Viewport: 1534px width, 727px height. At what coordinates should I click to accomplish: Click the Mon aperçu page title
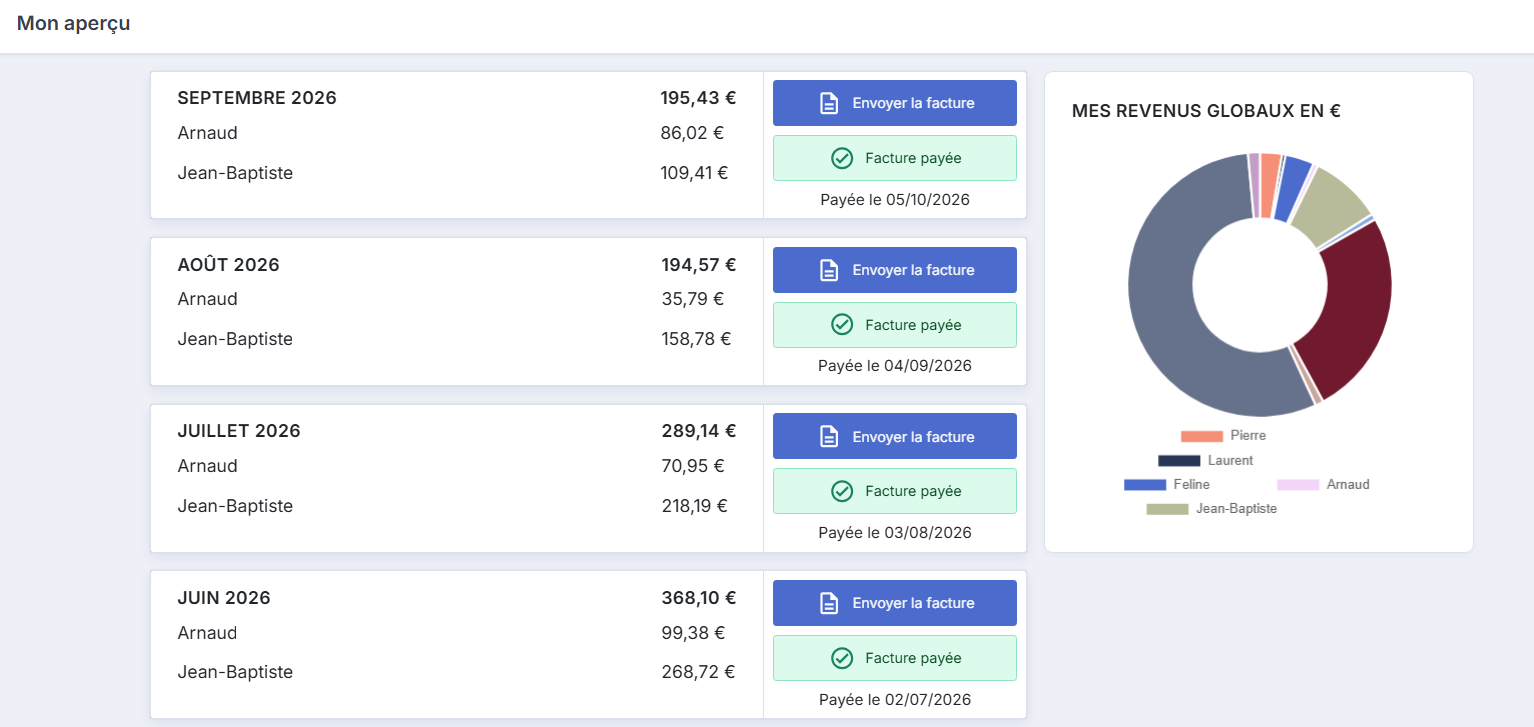[73, 24]
